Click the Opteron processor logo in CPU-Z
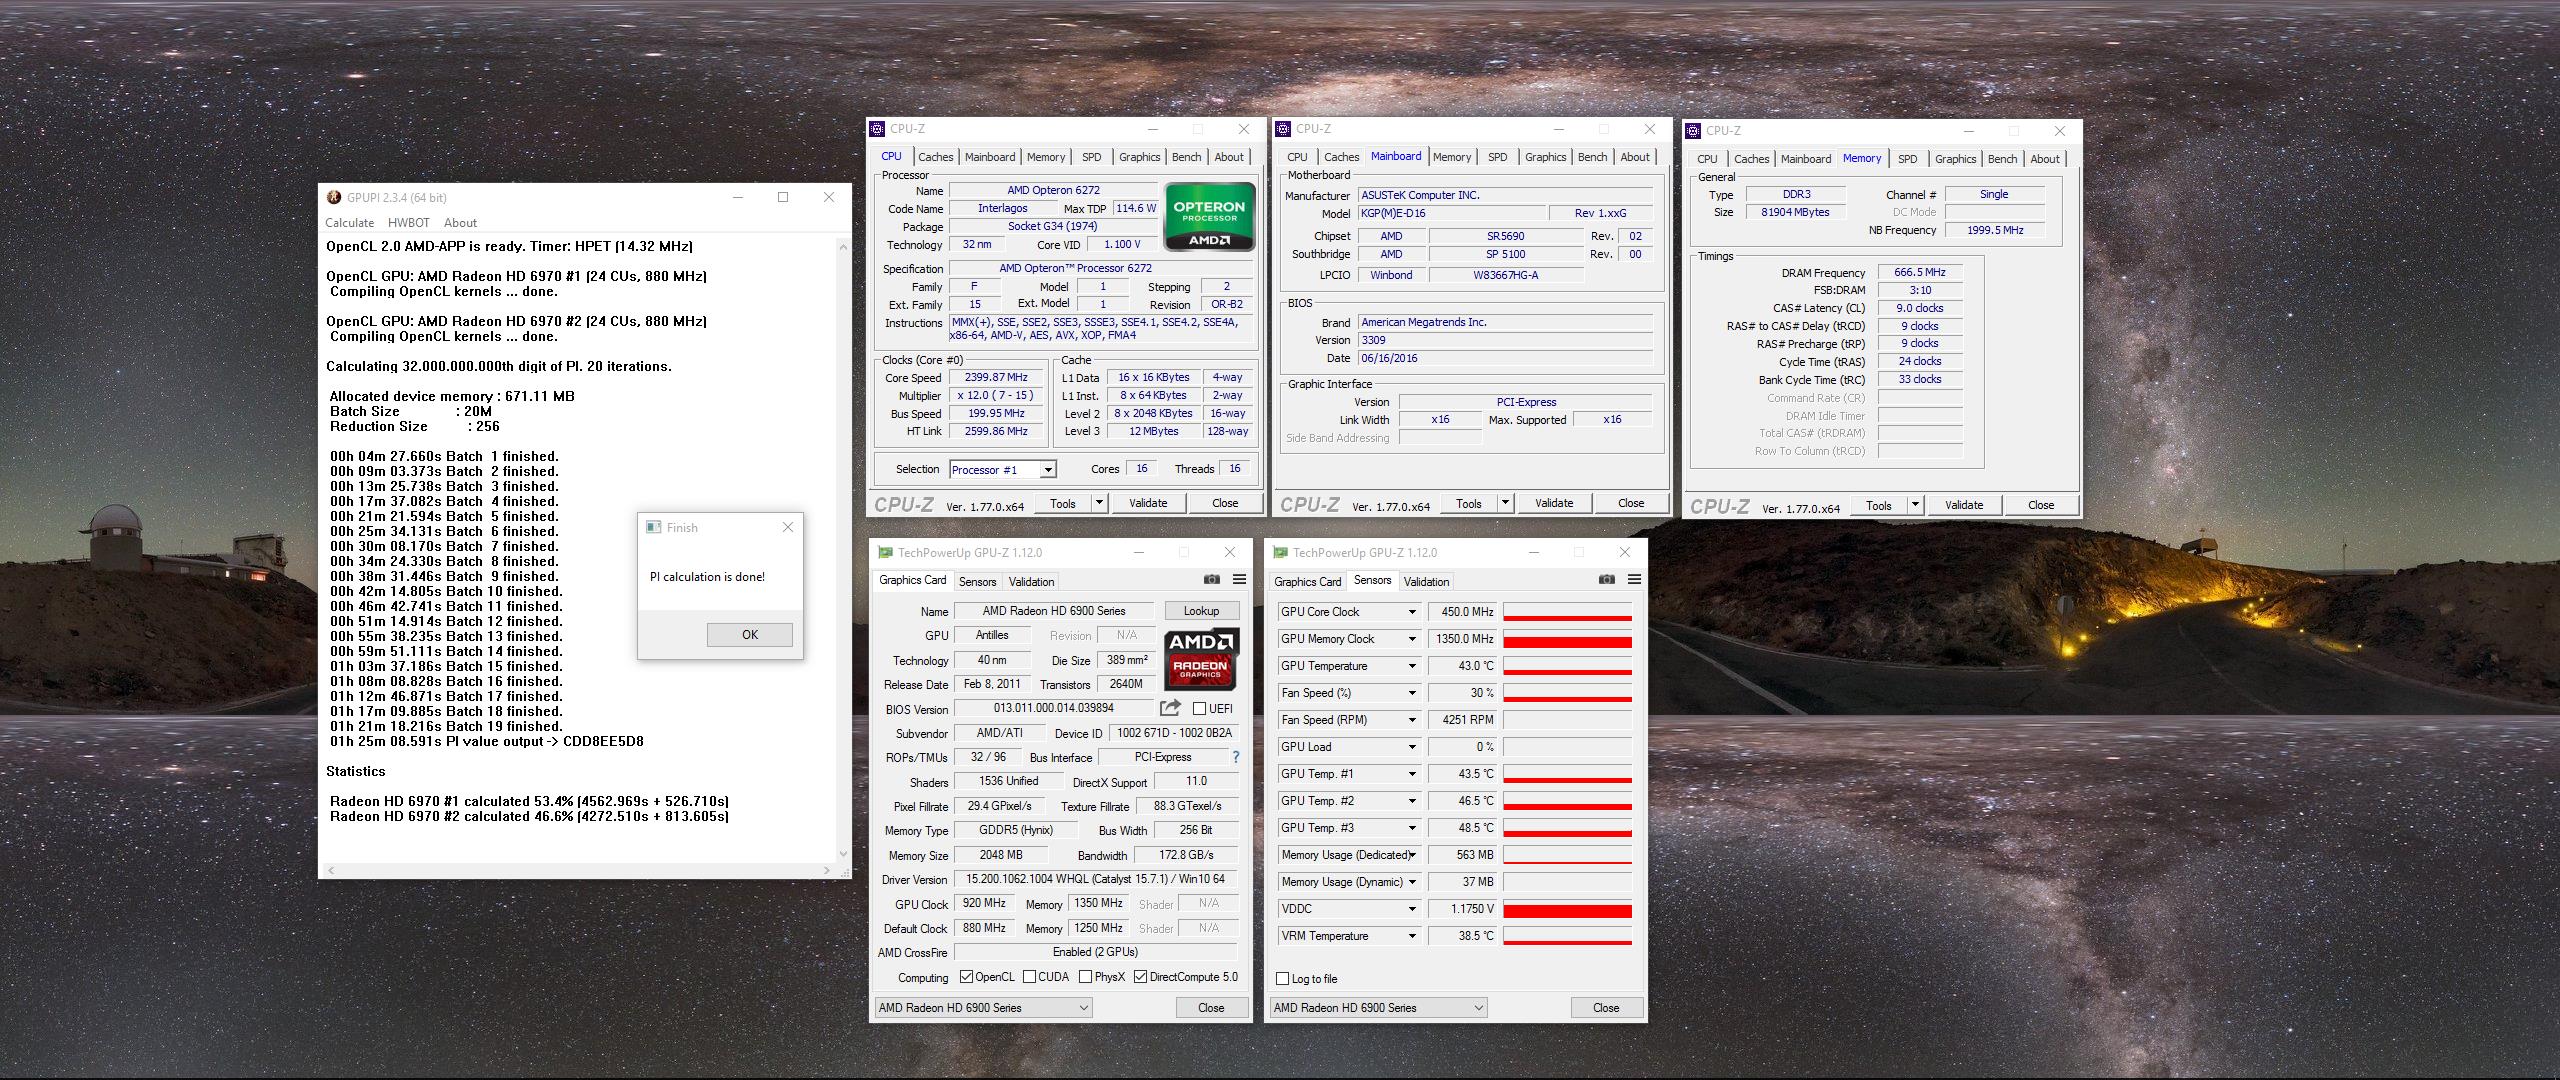2560x1080 pixels. click(x=1209, y=217)
